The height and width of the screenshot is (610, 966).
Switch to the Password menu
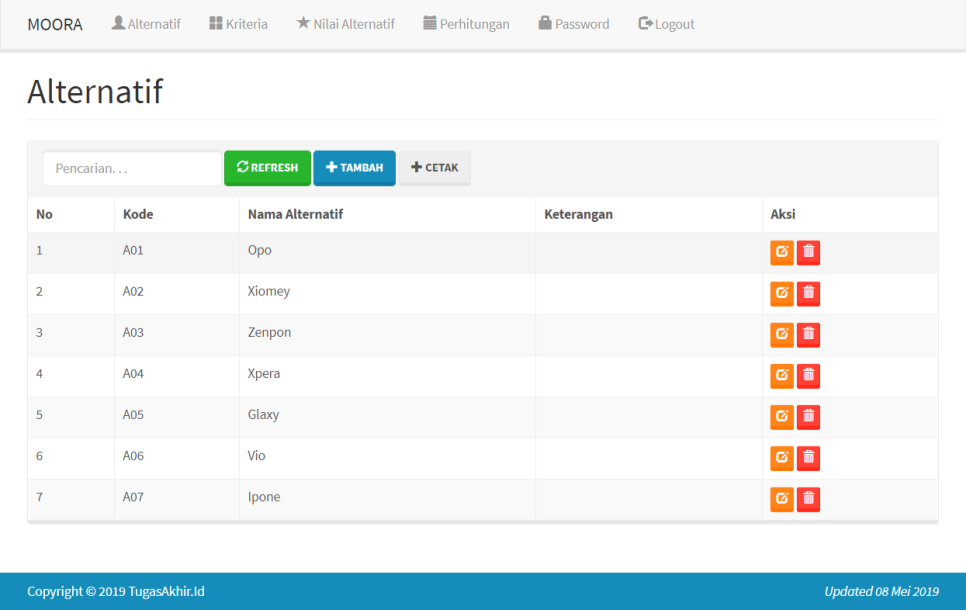573,23
